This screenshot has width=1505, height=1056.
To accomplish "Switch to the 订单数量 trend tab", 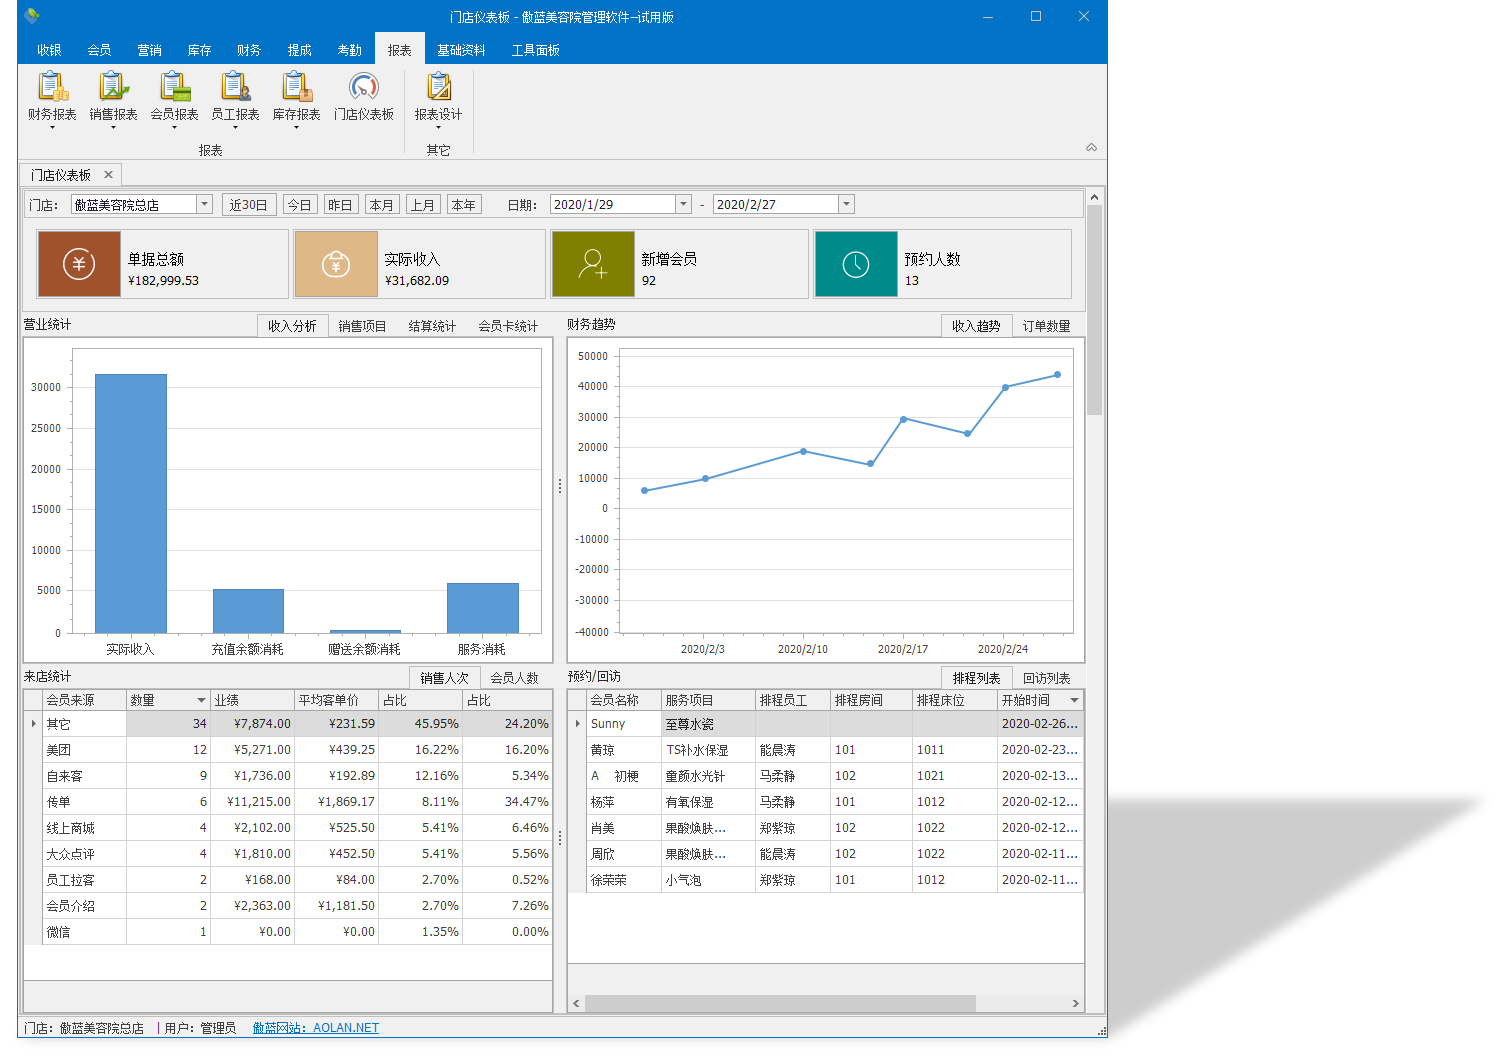I will [x=1047, y=326].
